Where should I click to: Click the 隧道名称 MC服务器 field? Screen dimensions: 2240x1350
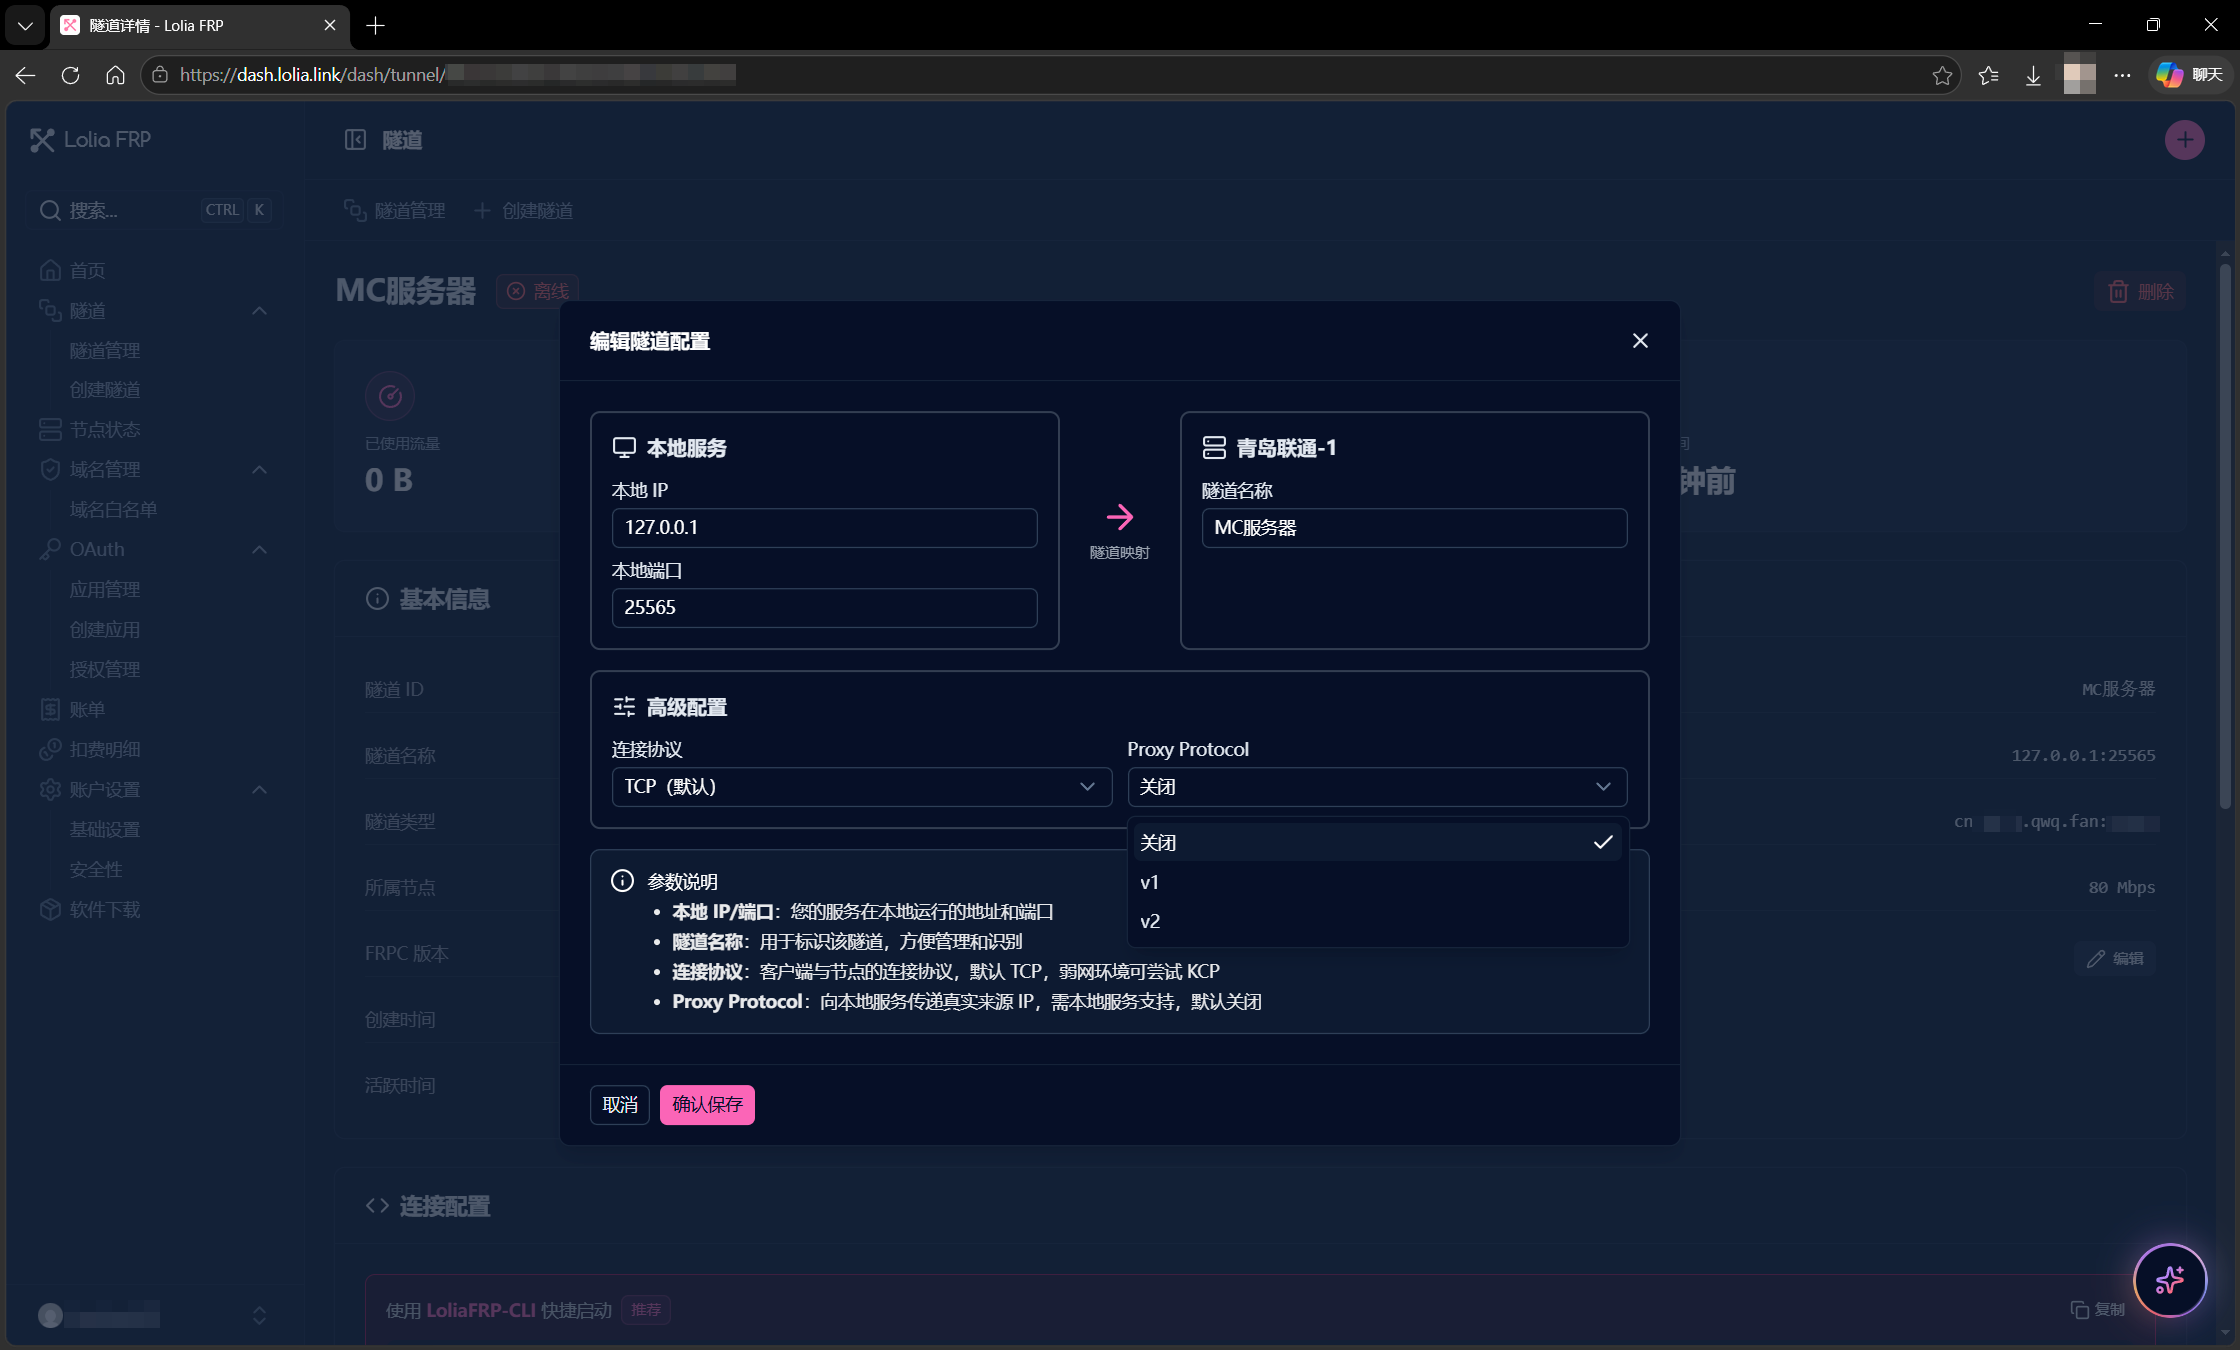pos(1414,527)
